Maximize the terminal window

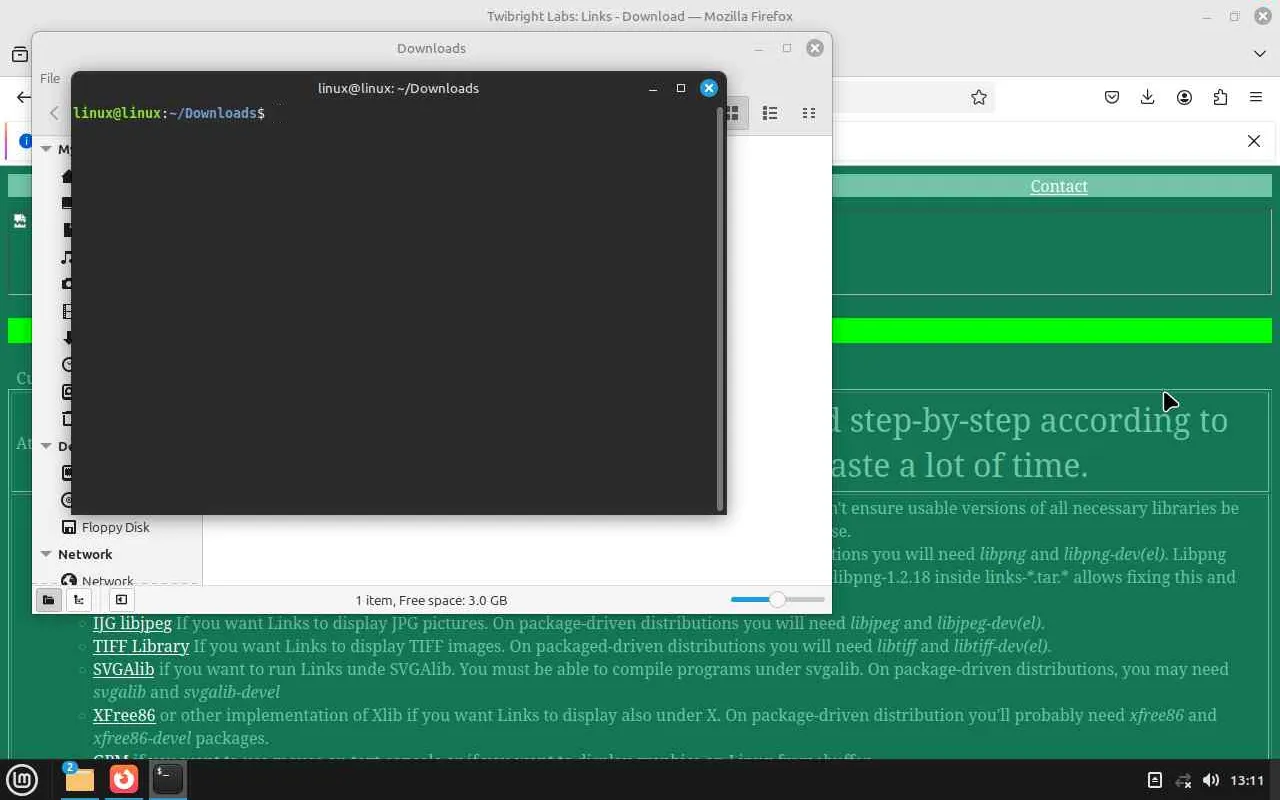pyautogui.click(x=681, y=88)
